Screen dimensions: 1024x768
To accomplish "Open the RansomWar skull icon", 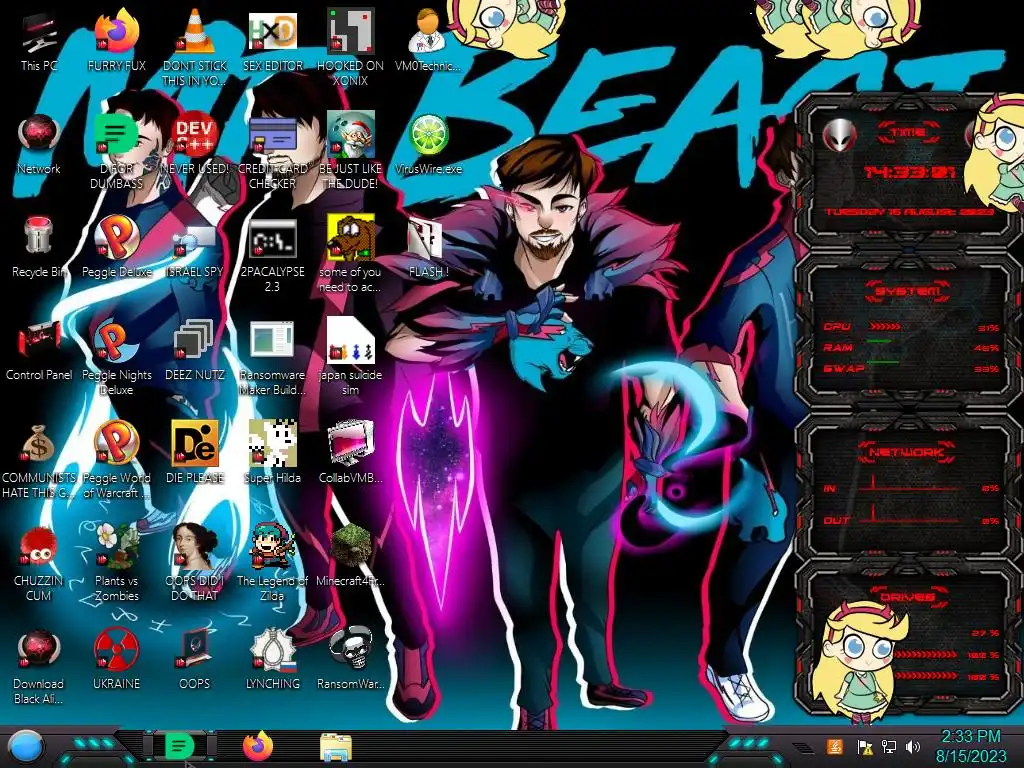I will pyautogui.click(x=350, y=660).
